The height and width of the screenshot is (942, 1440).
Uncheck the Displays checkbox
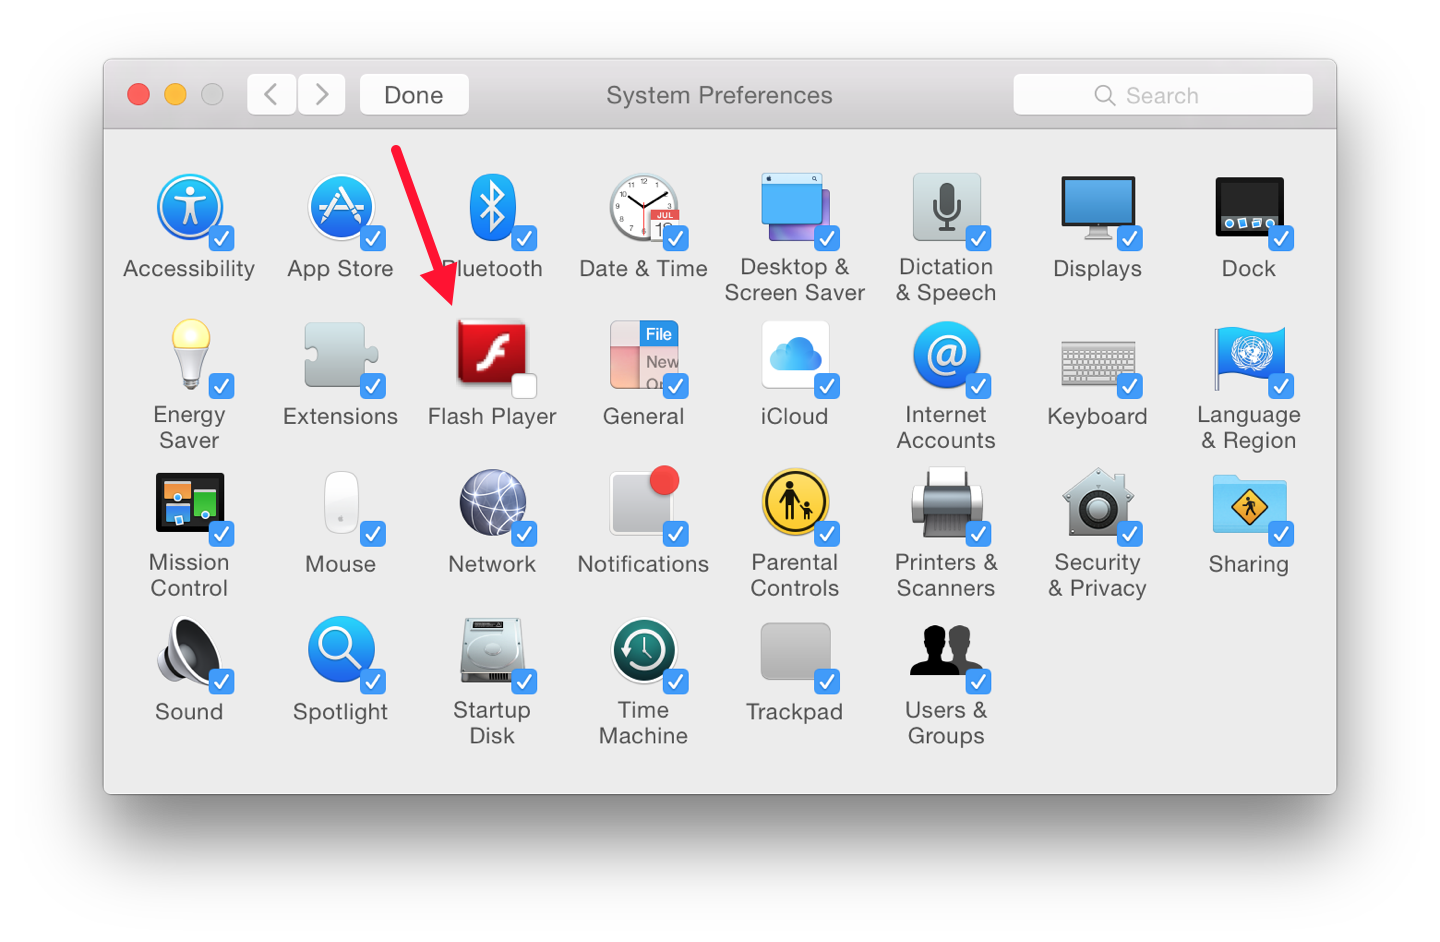(1130, 238)
